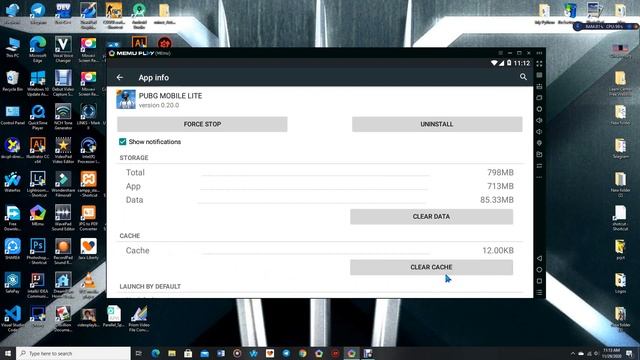Open WavePad Sound Editor shortcut

63,218
